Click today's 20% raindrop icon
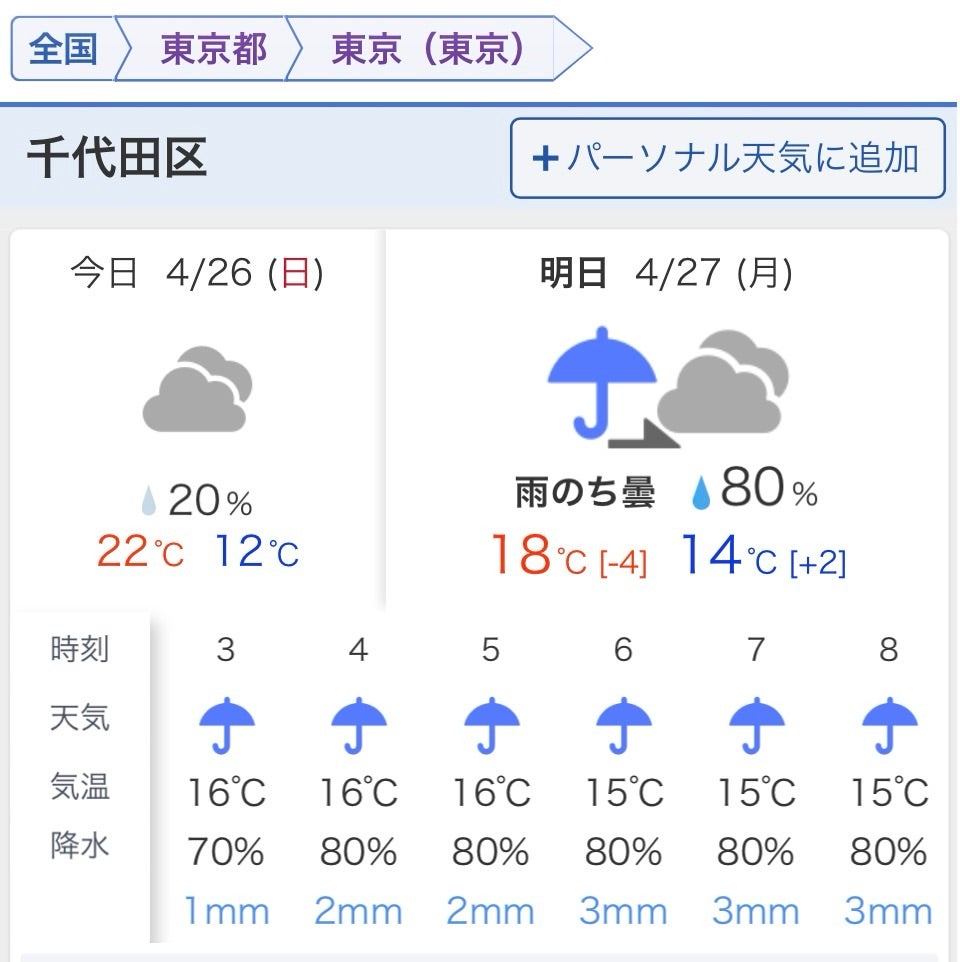Viewport: 960px width, 962px height. 149,500
